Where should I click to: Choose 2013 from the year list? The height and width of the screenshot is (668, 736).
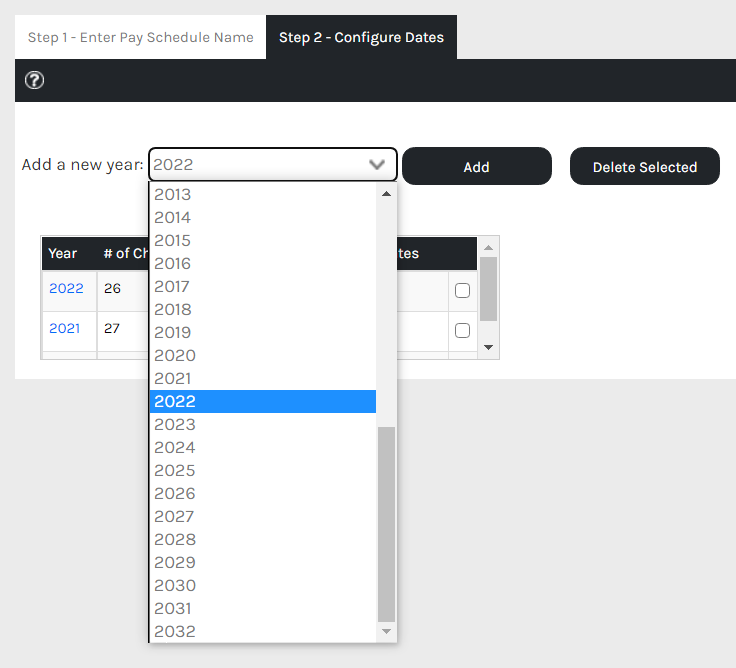click(x=263, y=194)
